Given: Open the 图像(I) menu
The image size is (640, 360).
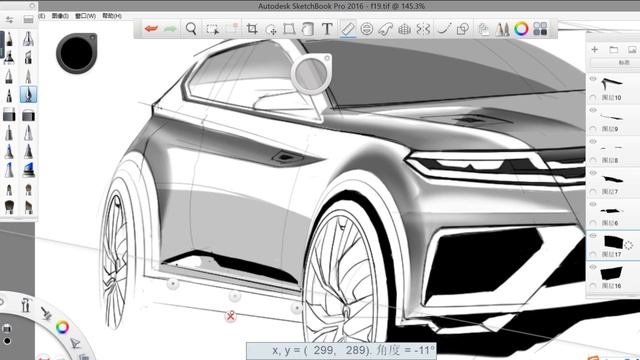Looking at the screenshot, I should 60,16.
